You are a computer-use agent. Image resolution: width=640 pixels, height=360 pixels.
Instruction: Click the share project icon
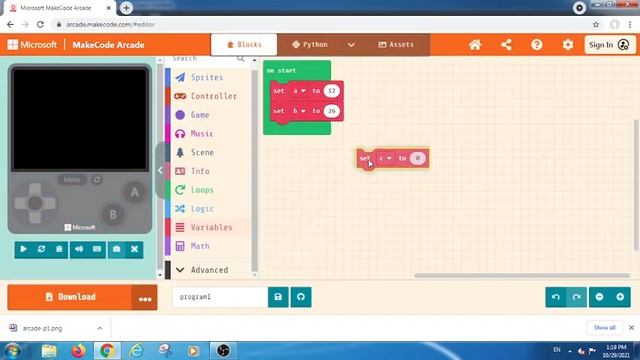coord(506,44)
